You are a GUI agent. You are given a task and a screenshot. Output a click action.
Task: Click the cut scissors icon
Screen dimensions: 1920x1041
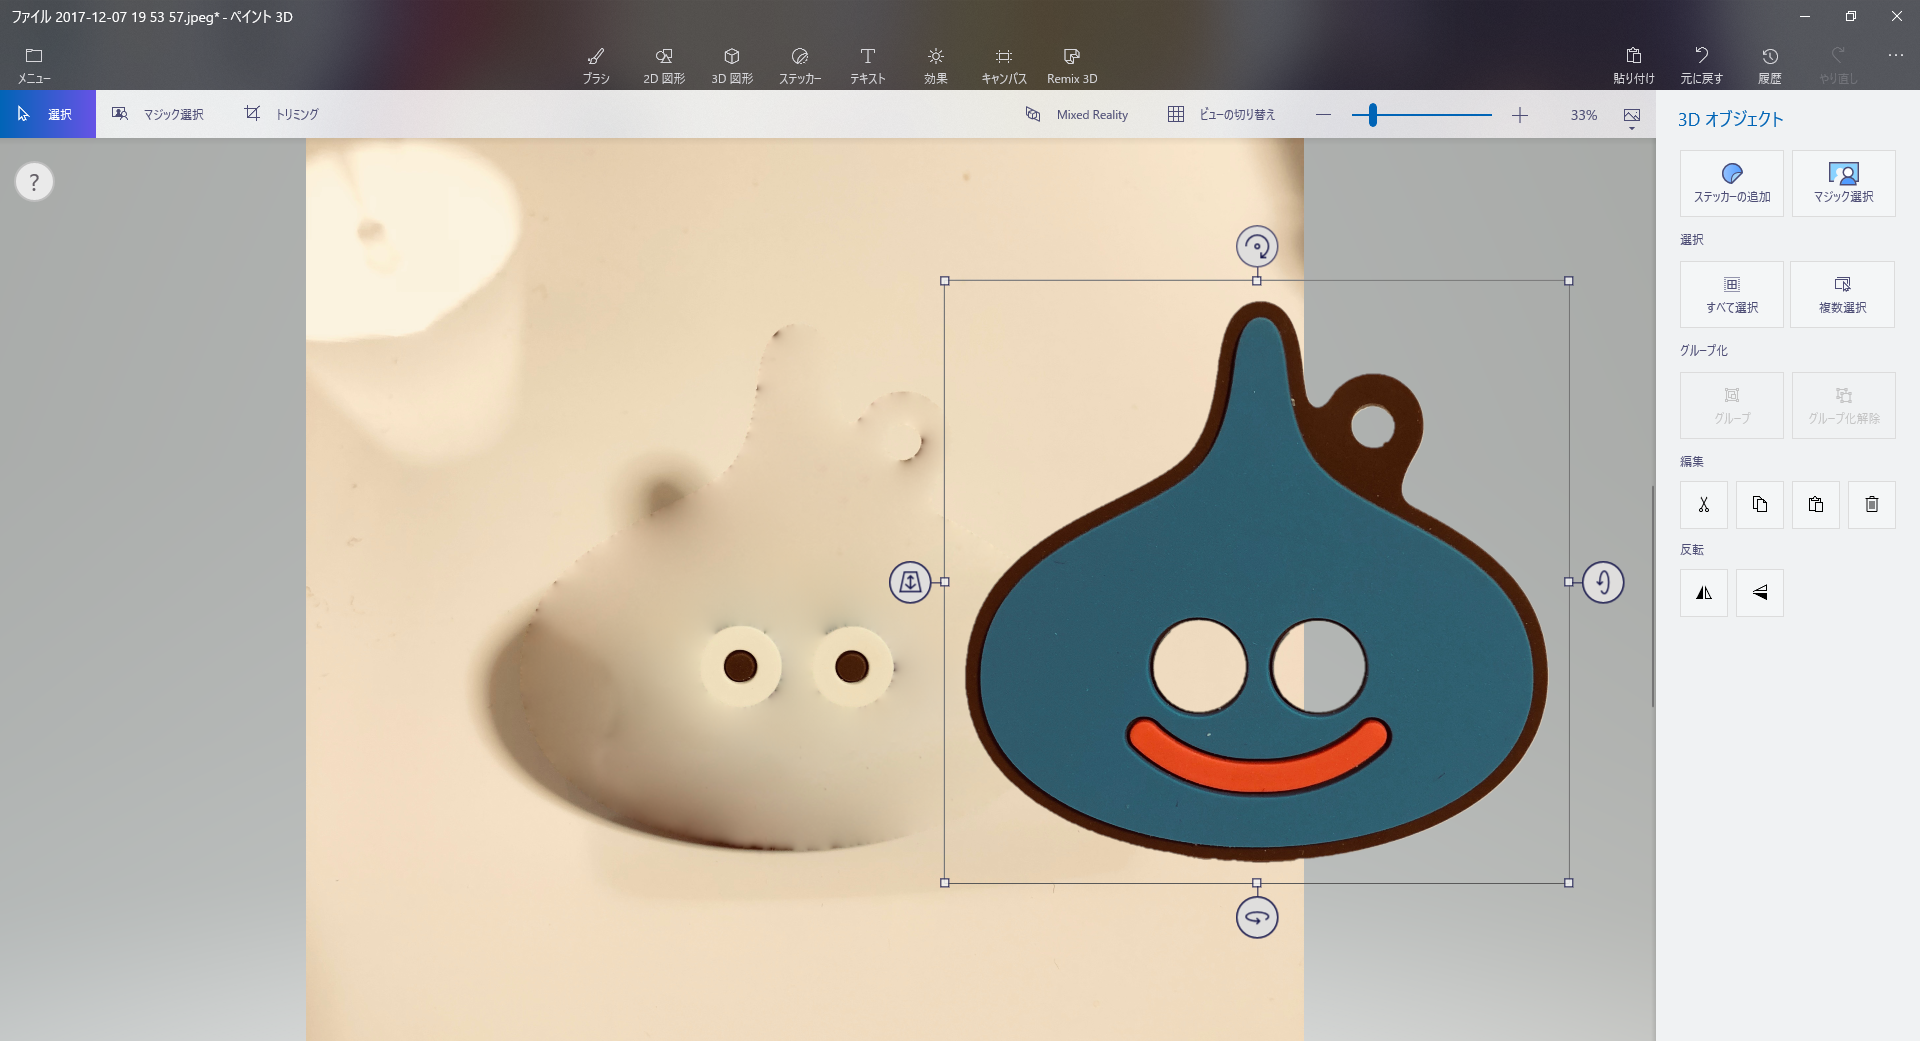point(1704,505)
